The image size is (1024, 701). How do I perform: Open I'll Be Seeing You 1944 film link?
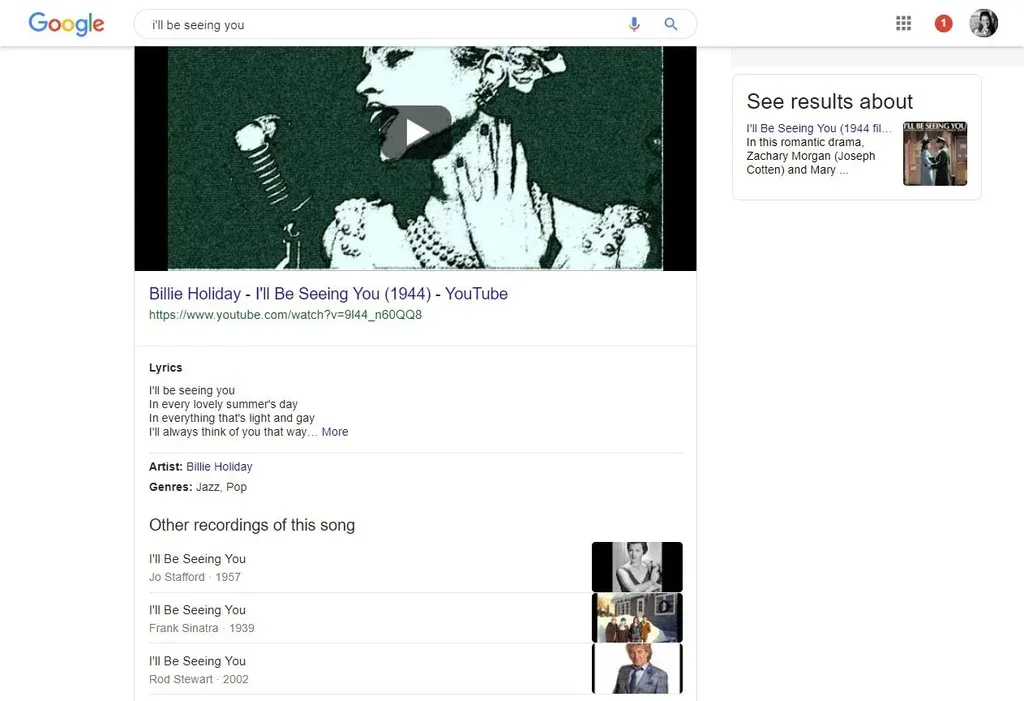[x=818, y=128]
